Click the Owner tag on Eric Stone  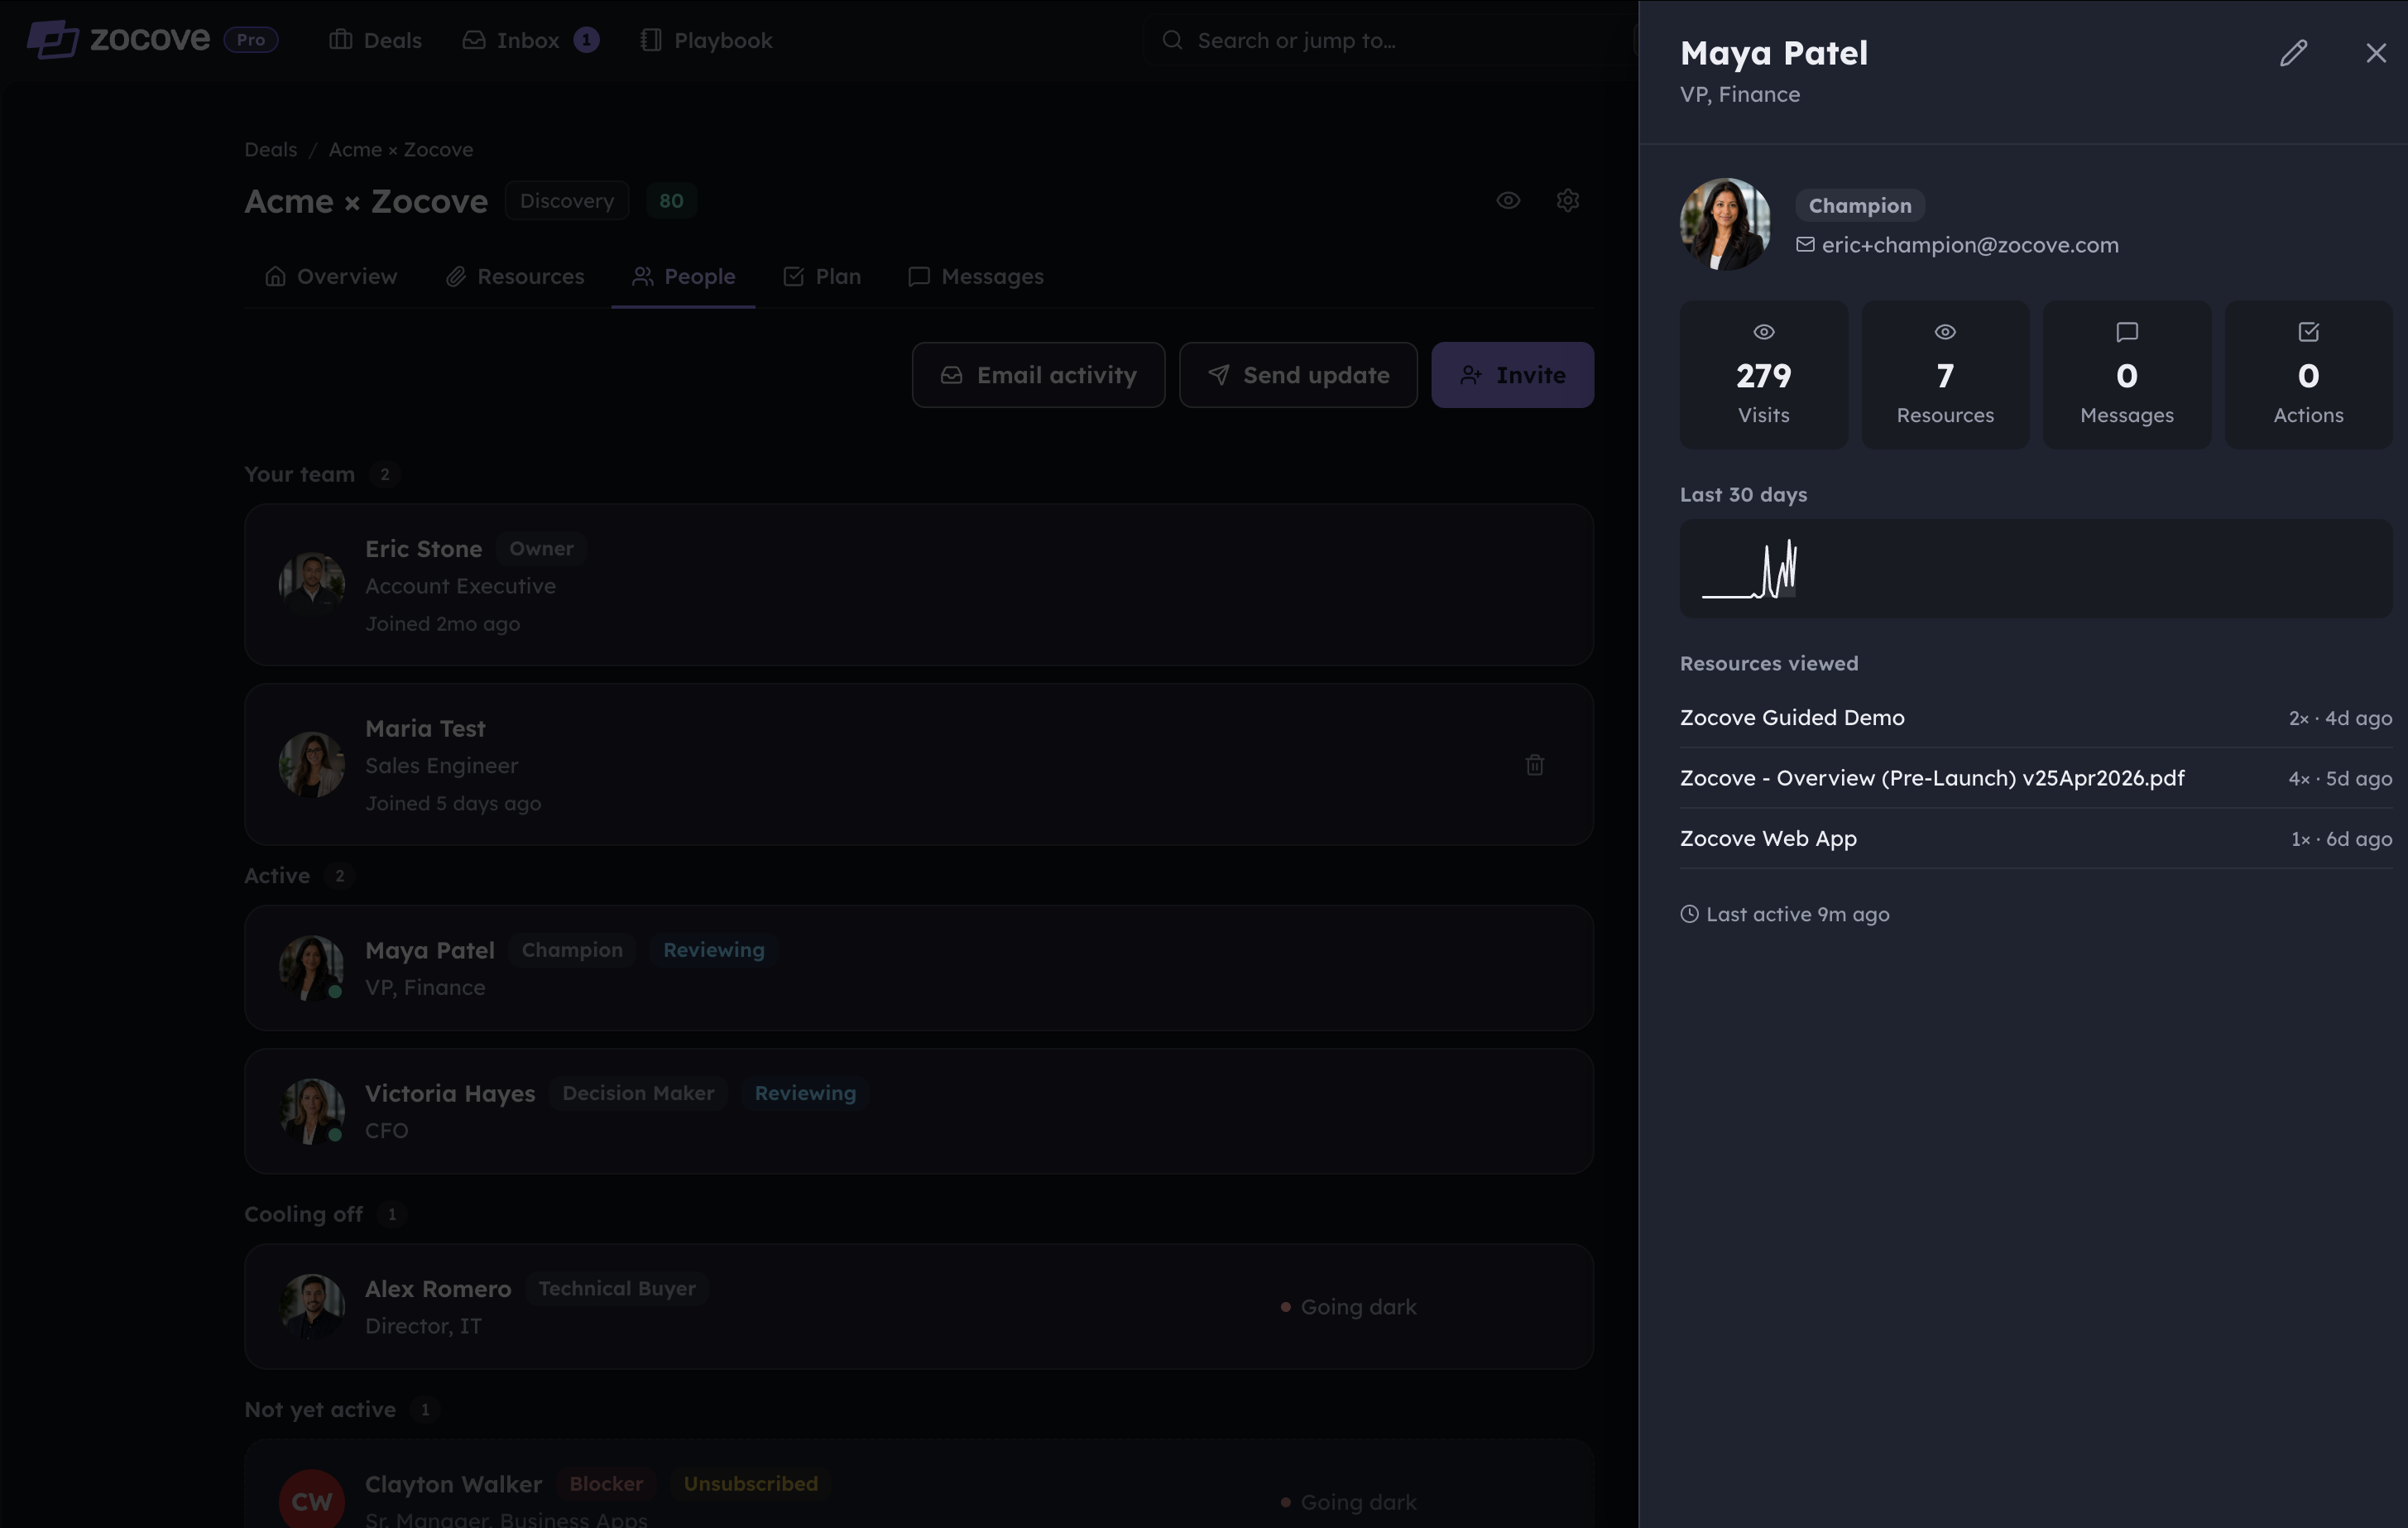point(541,549)
